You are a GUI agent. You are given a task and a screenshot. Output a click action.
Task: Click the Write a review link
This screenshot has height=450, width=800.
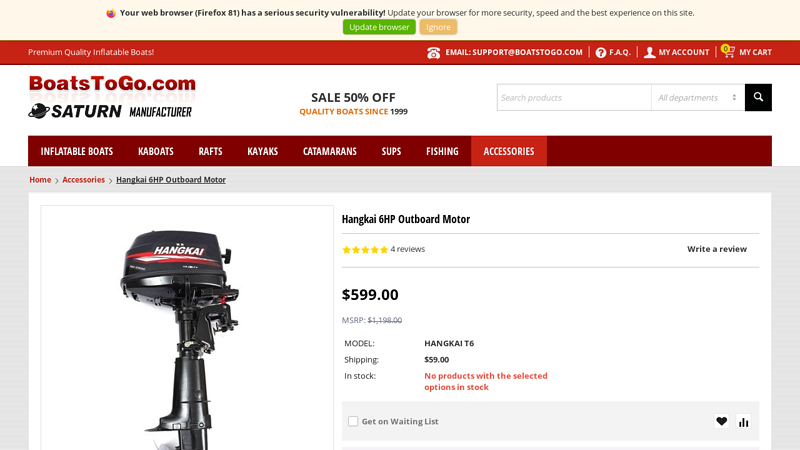[x=717, y=249]
